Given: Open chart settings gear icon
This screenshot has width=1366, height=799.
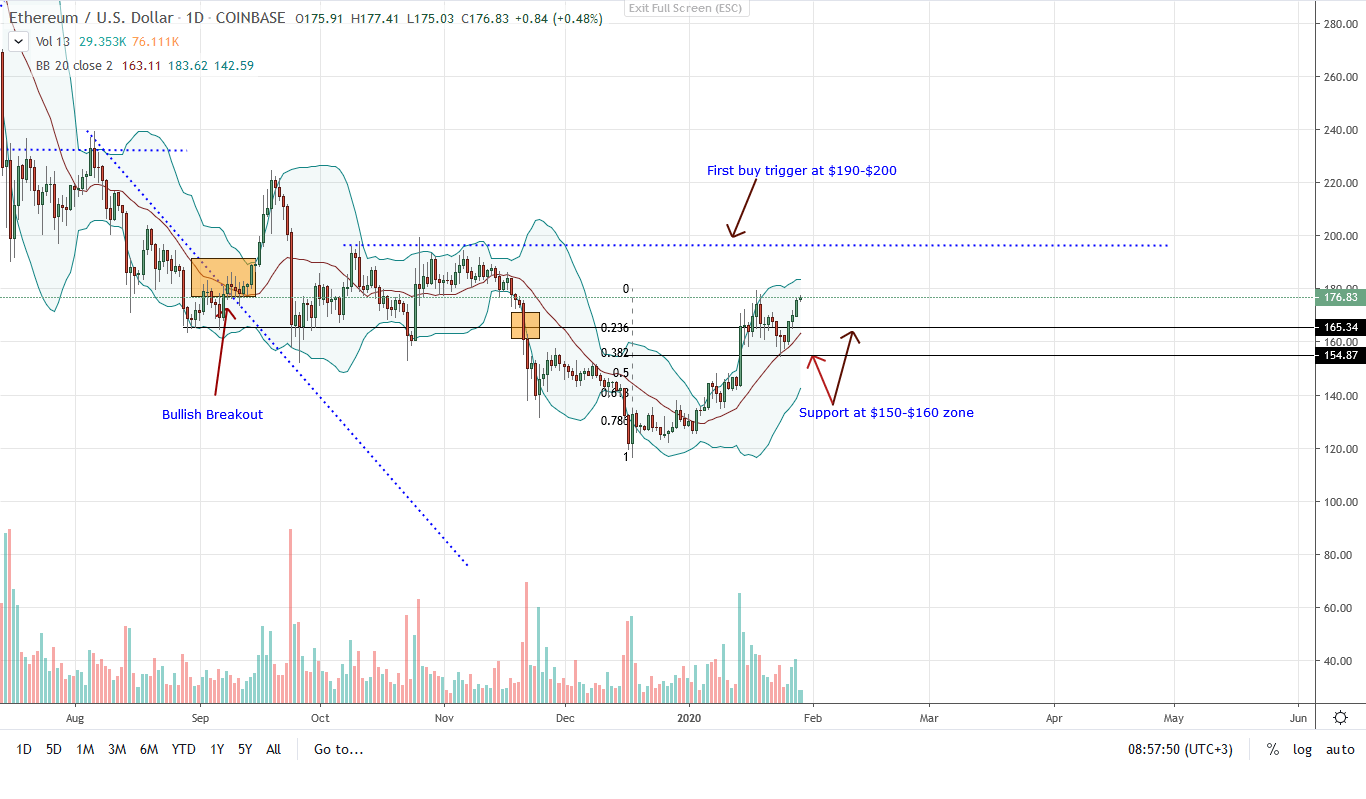Looking at the screenshot, I should click(x=1340, y=717).
